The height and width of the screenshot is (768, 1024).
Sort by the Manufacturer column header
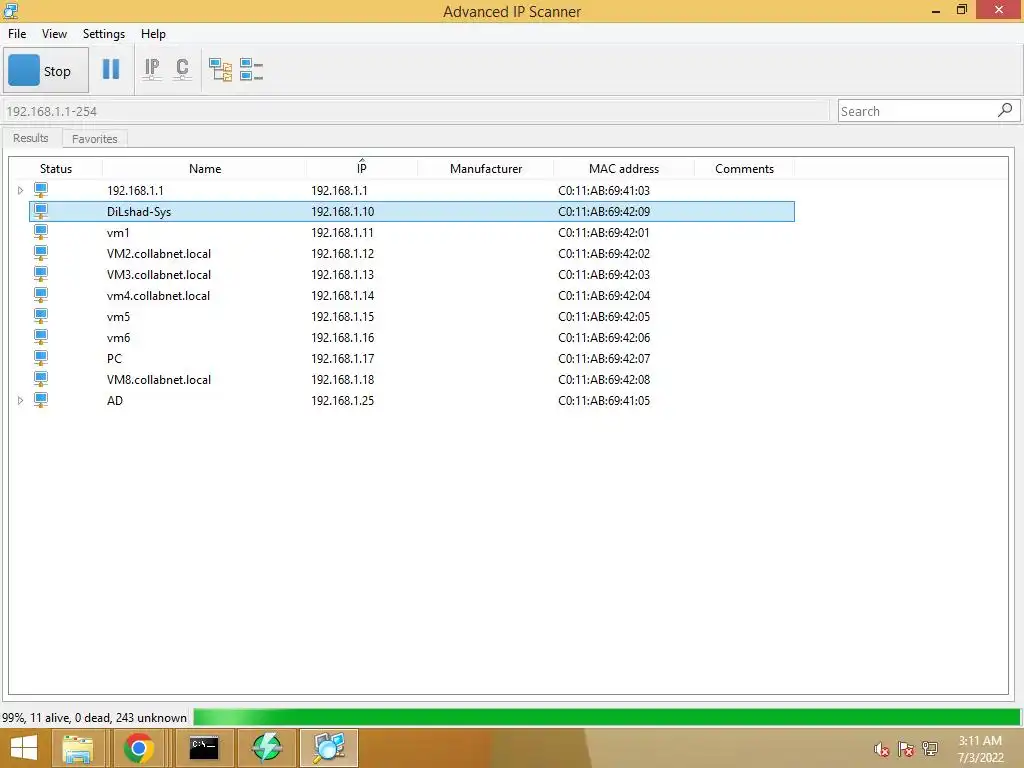coord(486,168)
